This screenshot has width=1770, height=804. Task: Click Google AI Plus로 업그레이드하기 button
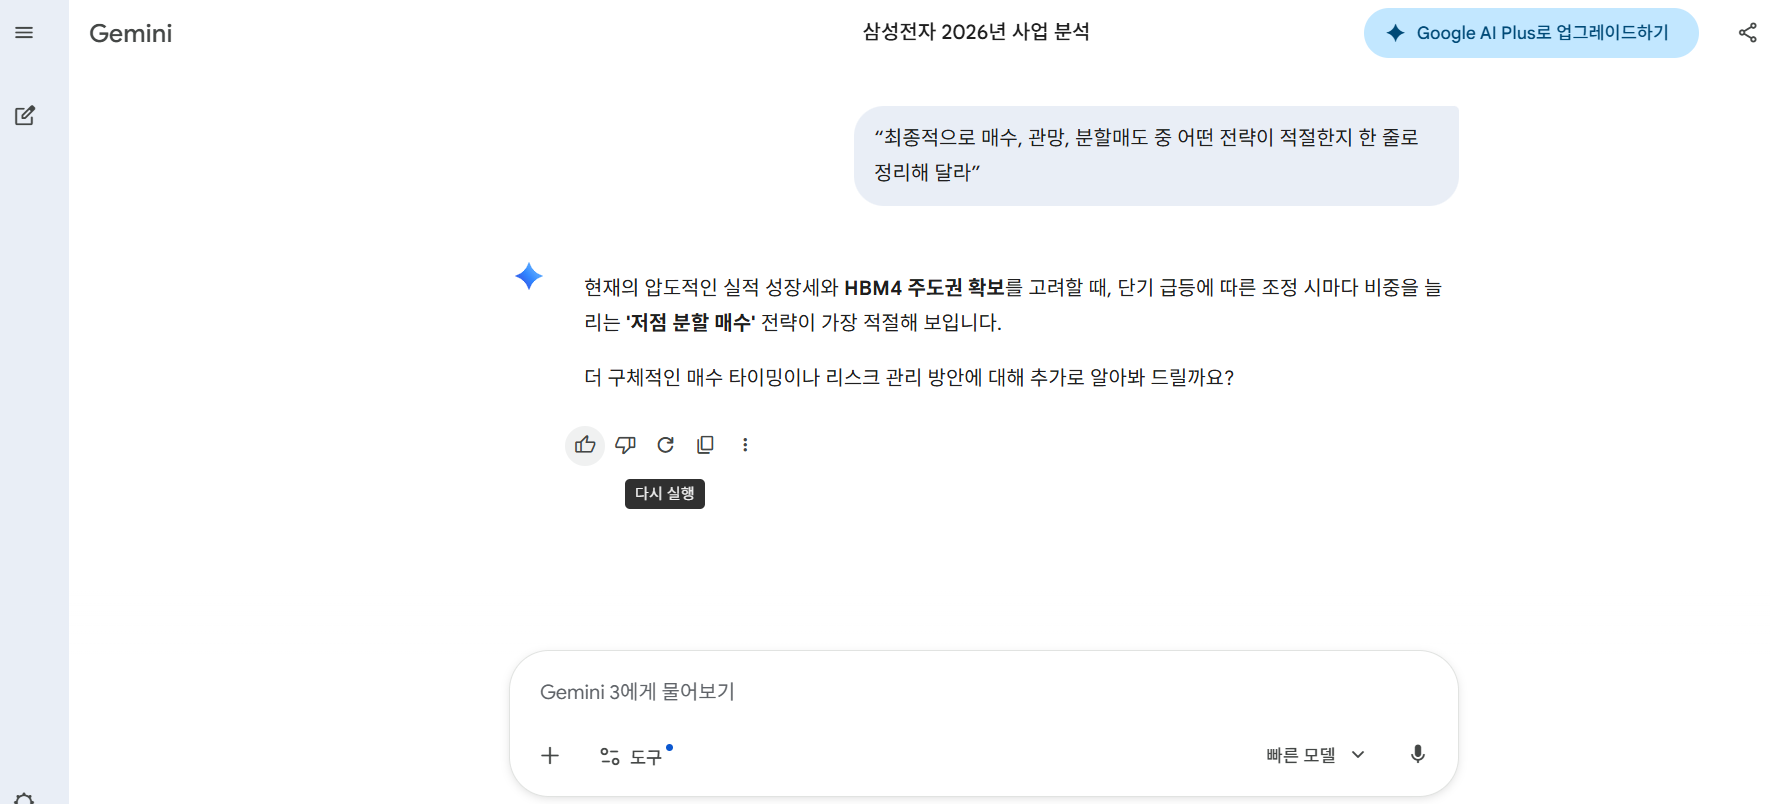point(1531,33)
